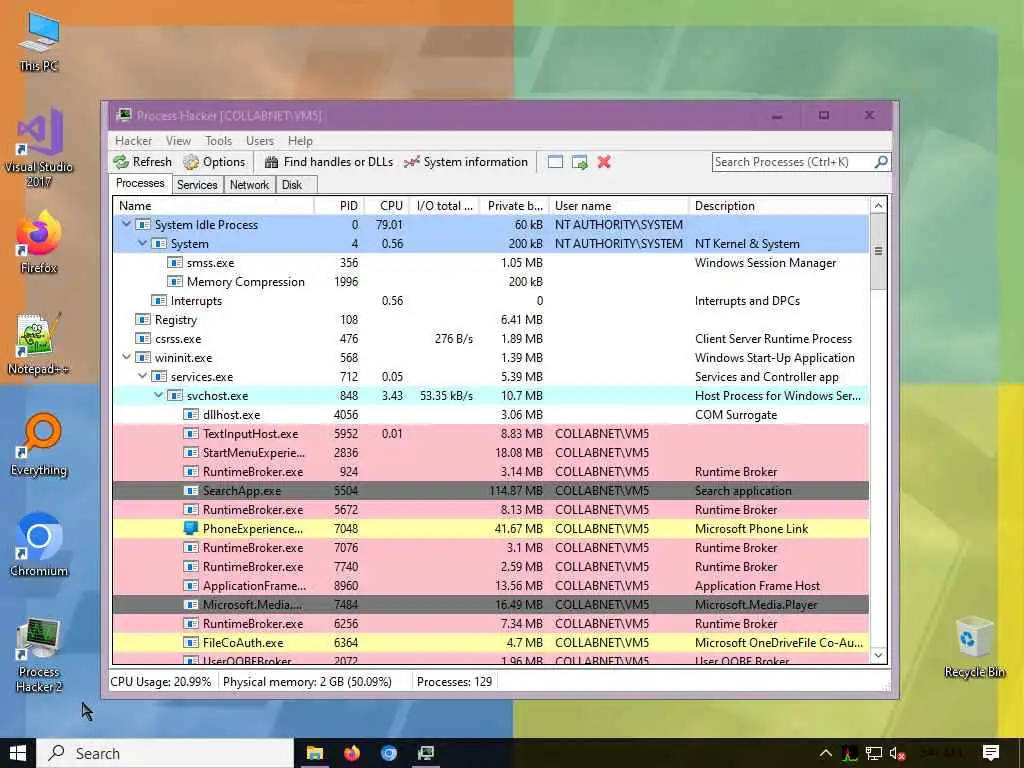Click the Microsoft Phone Link description
The image size is (1024, 768).
point(751,528)
